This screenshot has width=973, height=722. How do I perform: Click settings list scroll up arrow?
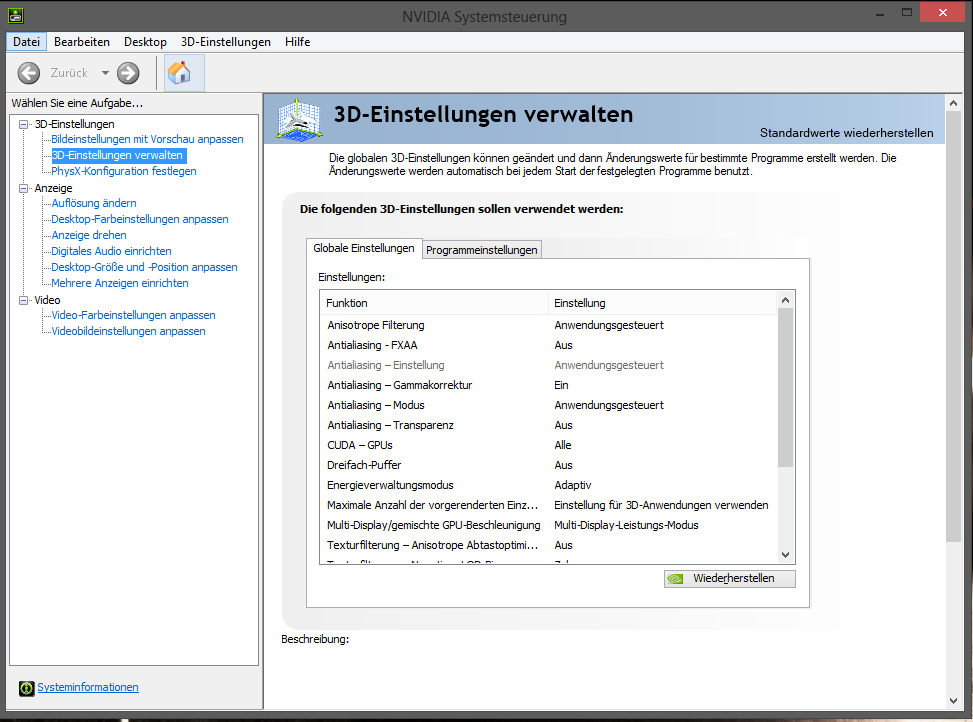coord(786,300)
